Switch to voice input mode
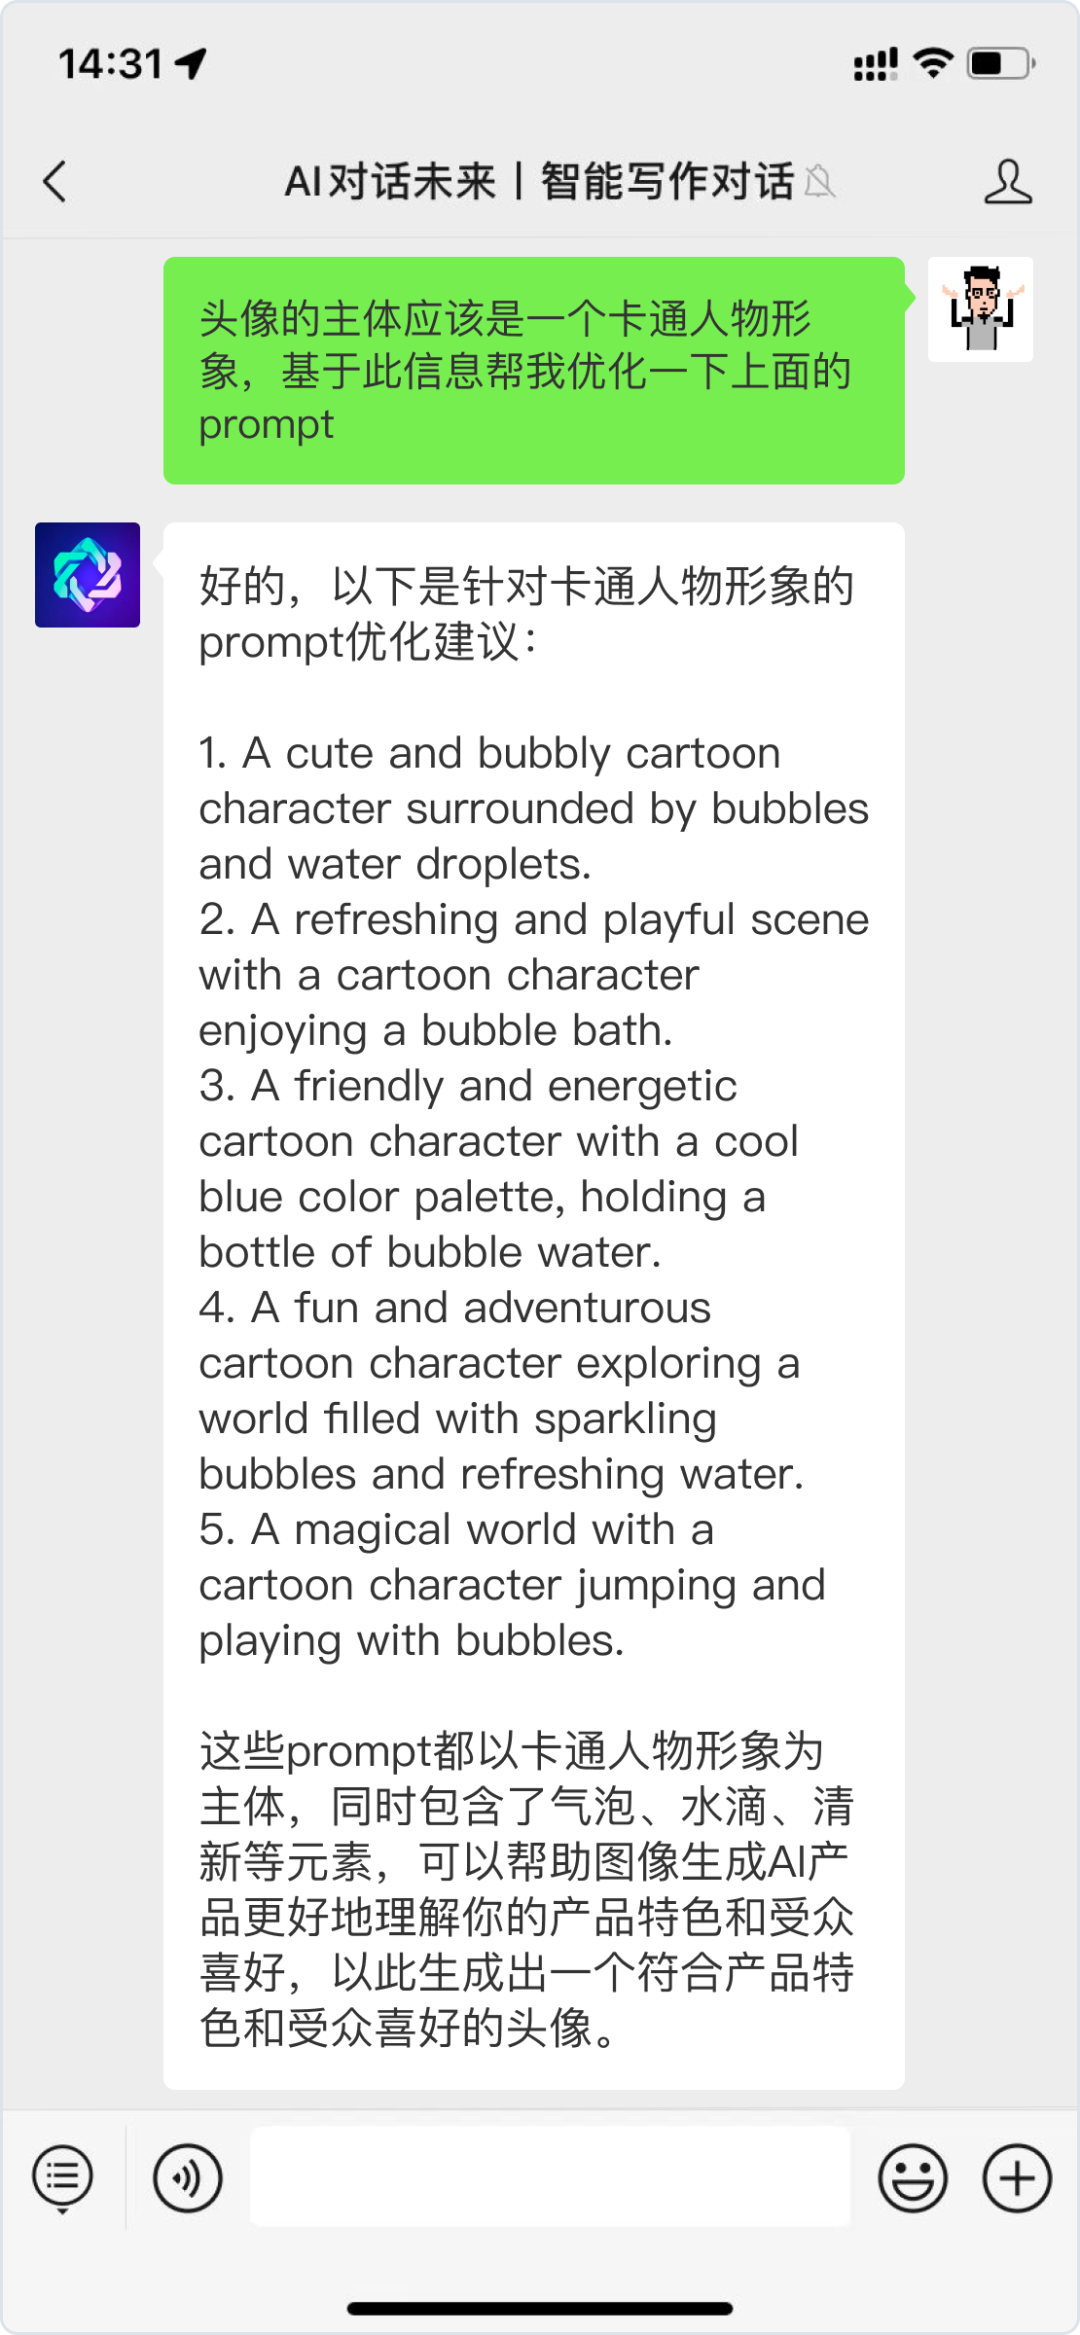Viewport: 1080px width, 2335px height. pos(187,2178)
